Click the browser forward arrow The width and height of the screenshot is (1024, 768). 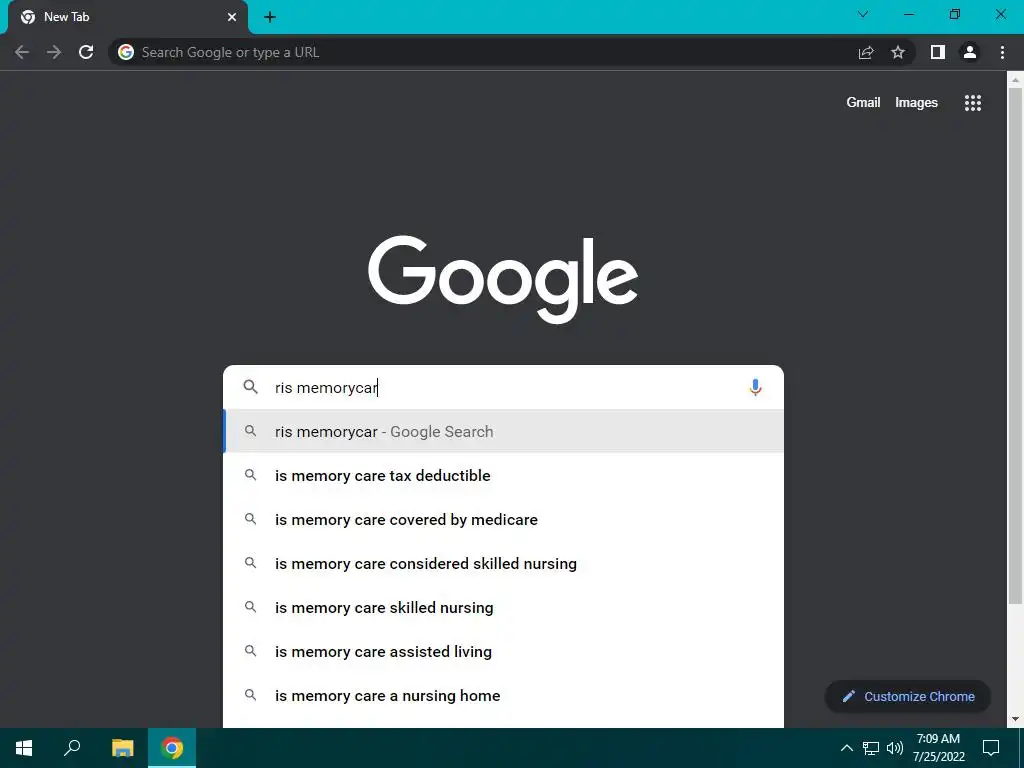[54, 52]
